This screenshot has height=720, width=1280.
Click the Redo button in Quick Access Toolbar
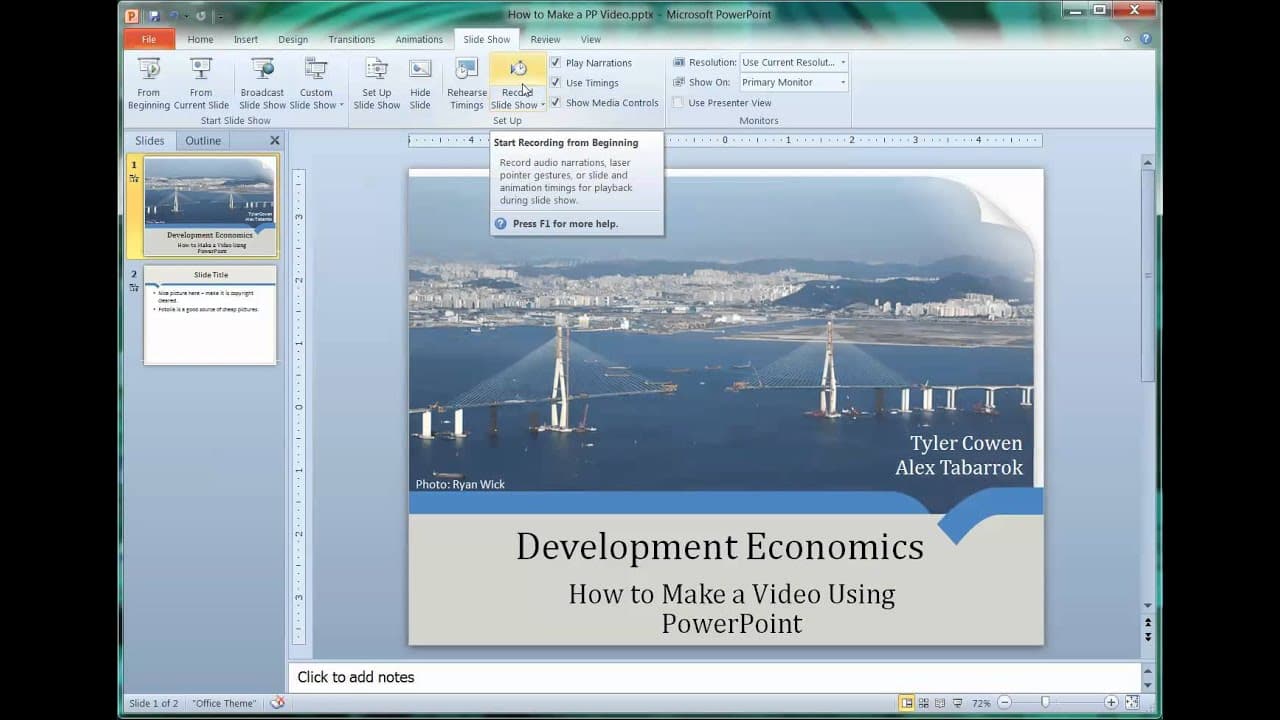[200, 16]
